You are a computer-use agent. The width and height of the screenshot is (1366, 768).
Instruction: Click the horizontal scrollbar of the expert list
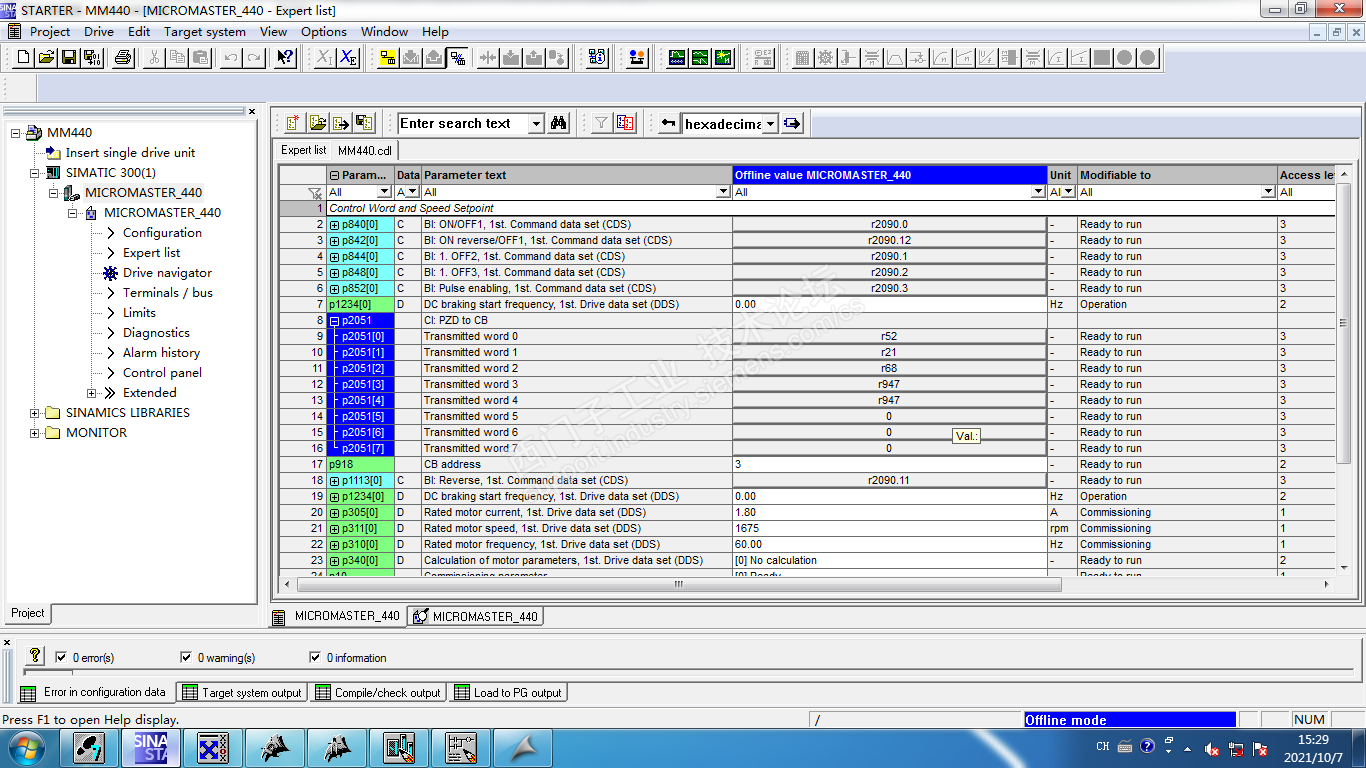(x=679, y=584)
